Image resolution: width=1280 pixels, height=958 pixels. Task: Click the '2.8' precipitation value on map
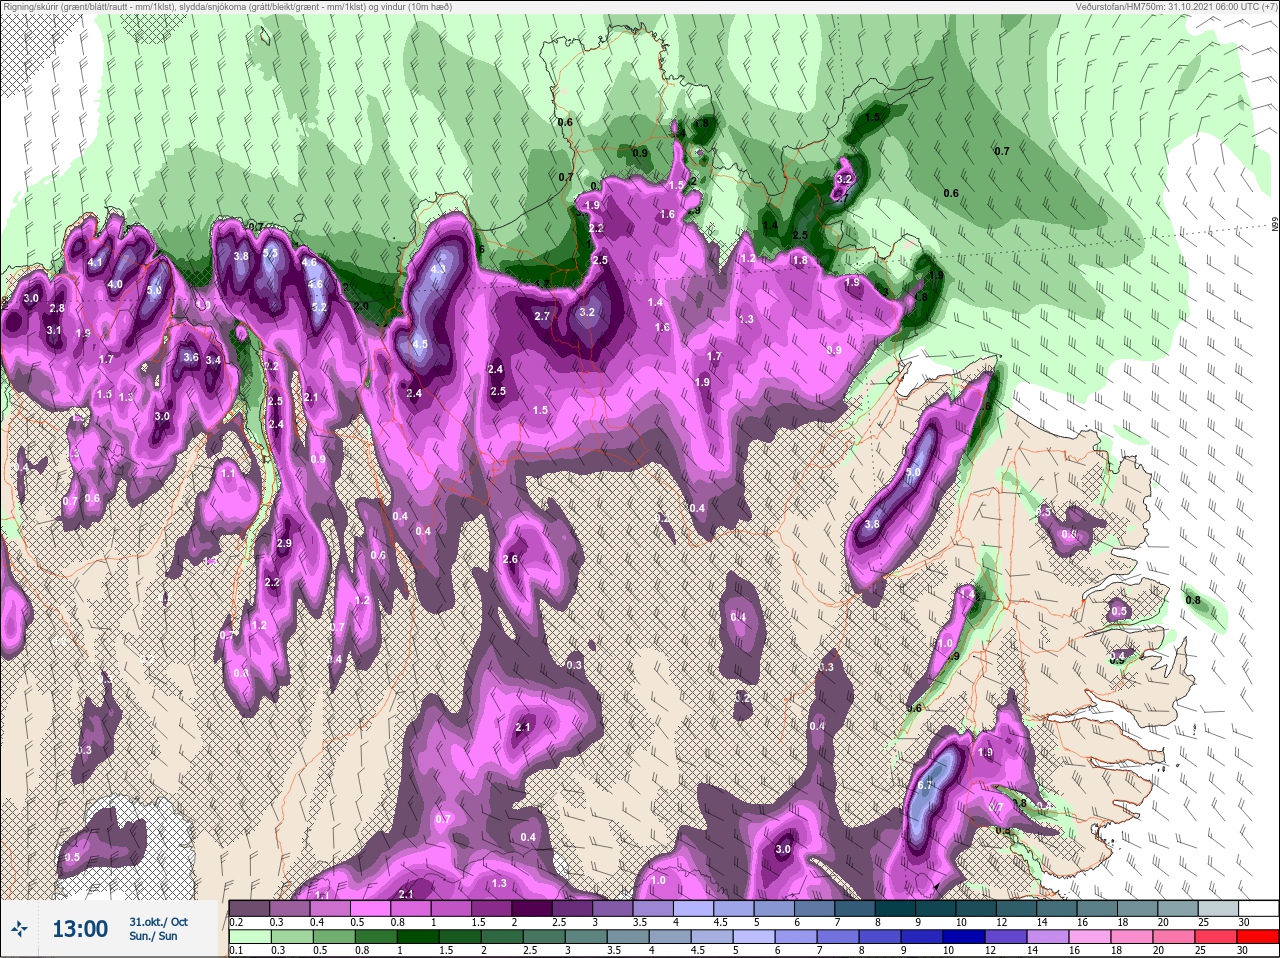tap(57, 308)
